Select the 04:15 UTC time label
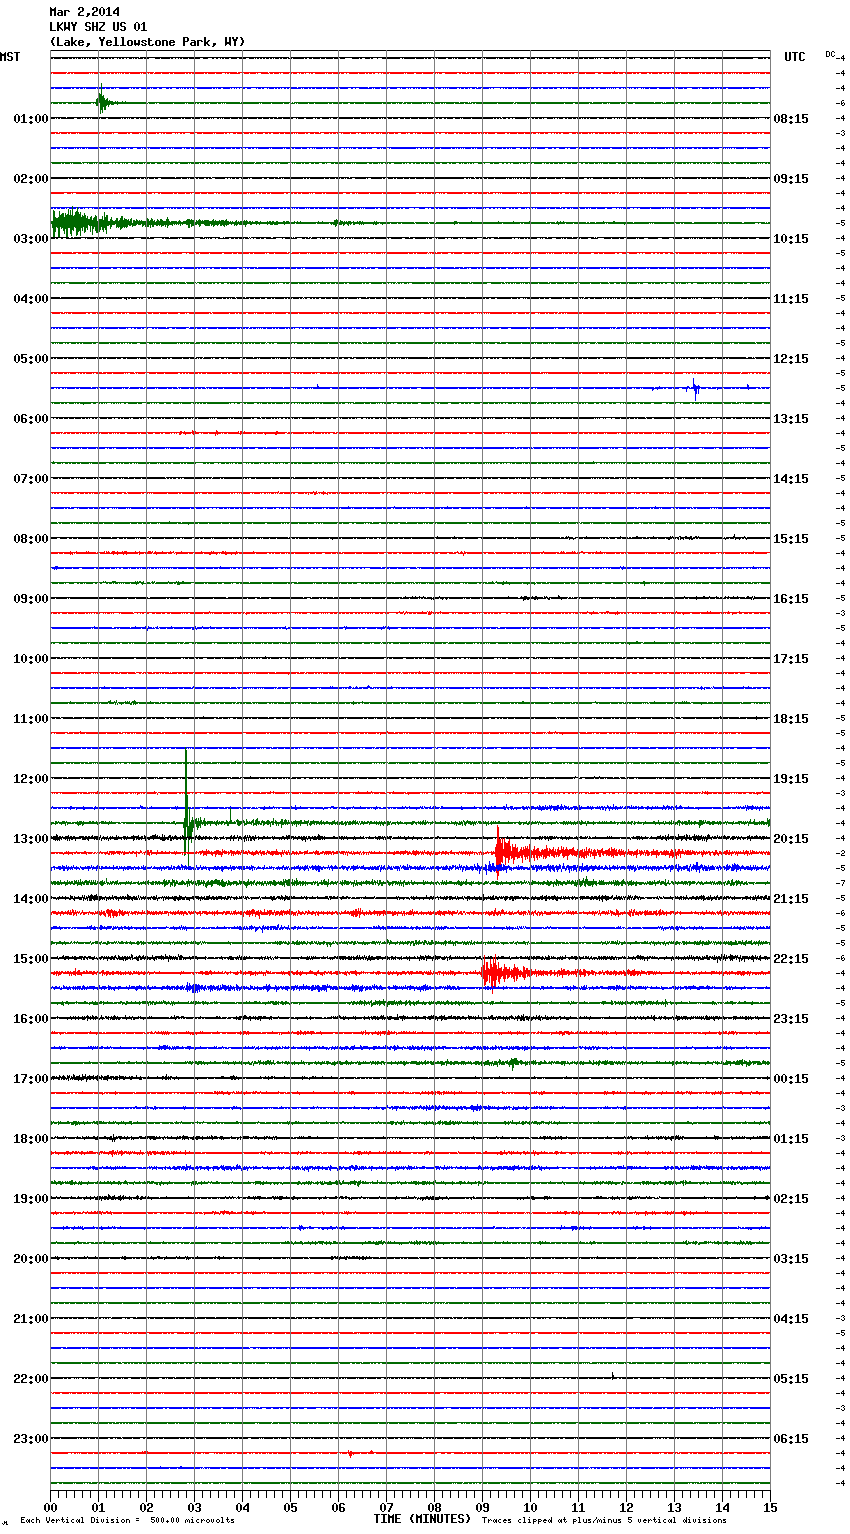850x1534 pixels. 791,1319
